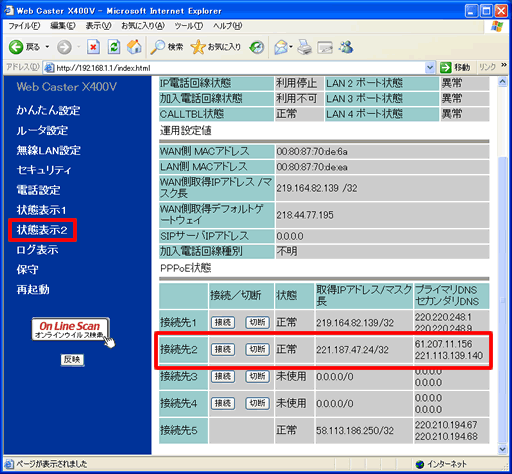The height and width of the screenshot is (474, 512).
Task: Click the WAN MAC address value 00:80:87:70:de:6a
Action: [312, 152]
